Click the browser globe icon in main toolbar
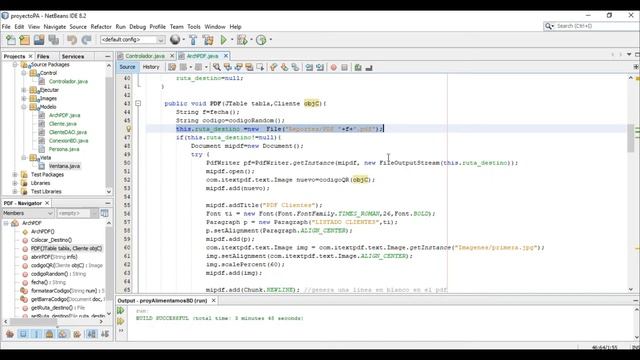640x360 pixels. point(175,40)
